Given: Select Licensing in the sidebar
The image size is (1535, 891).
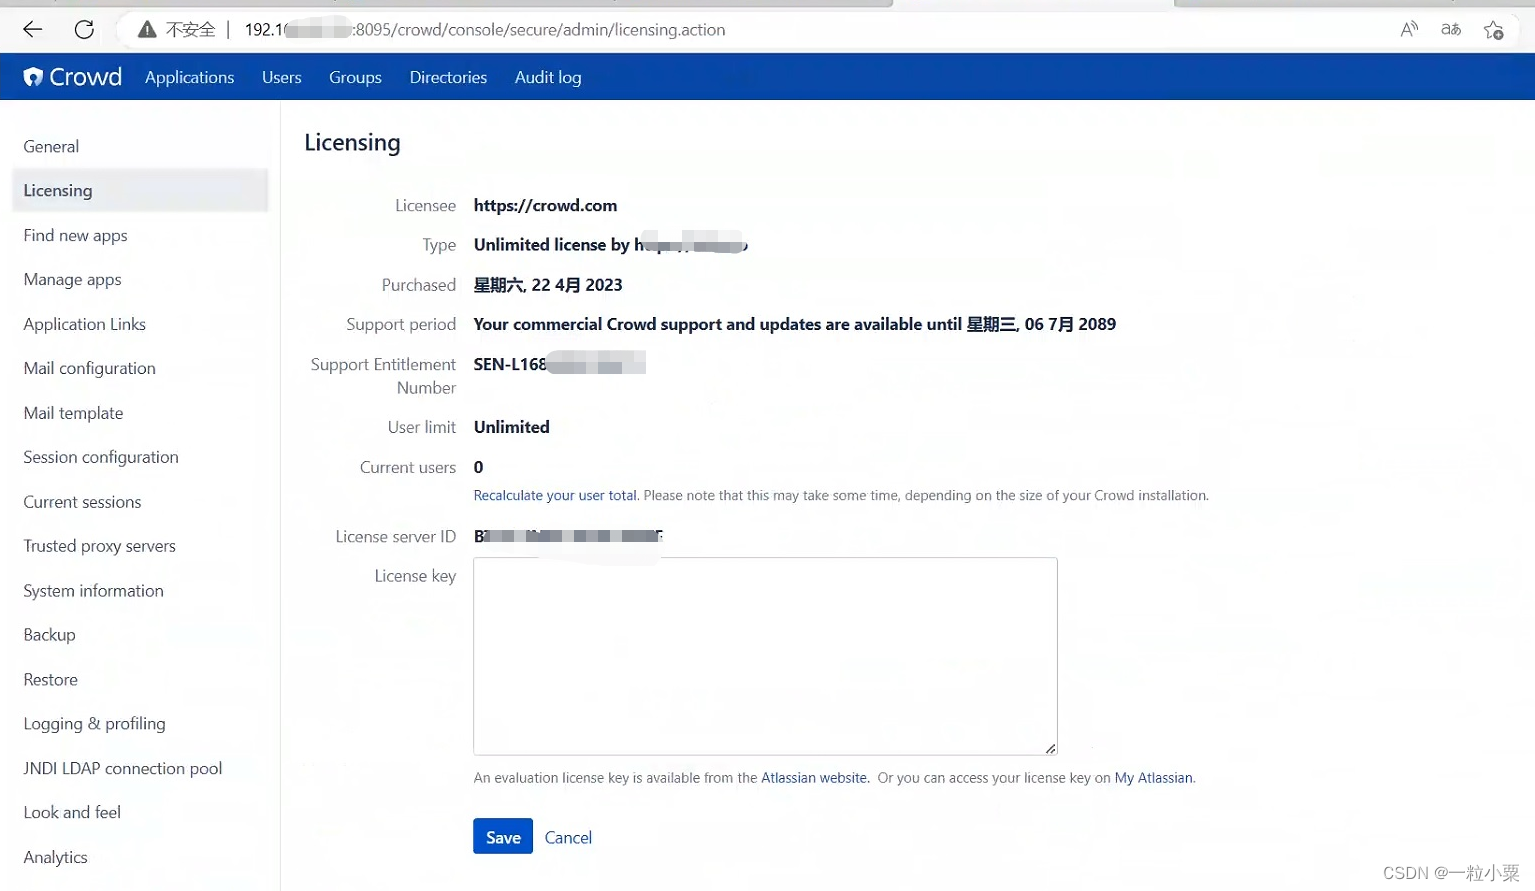Looking at the screenshot, I should coord(140,190).
